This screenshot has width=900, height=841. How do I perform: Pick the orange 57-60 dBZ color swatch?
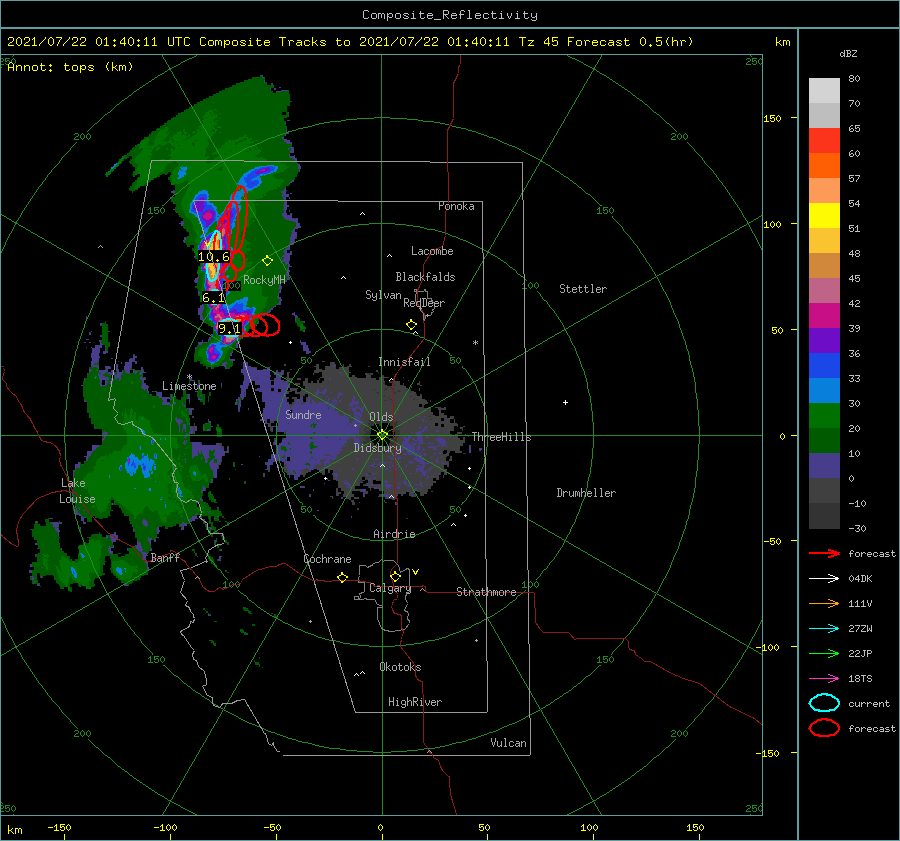824,165
